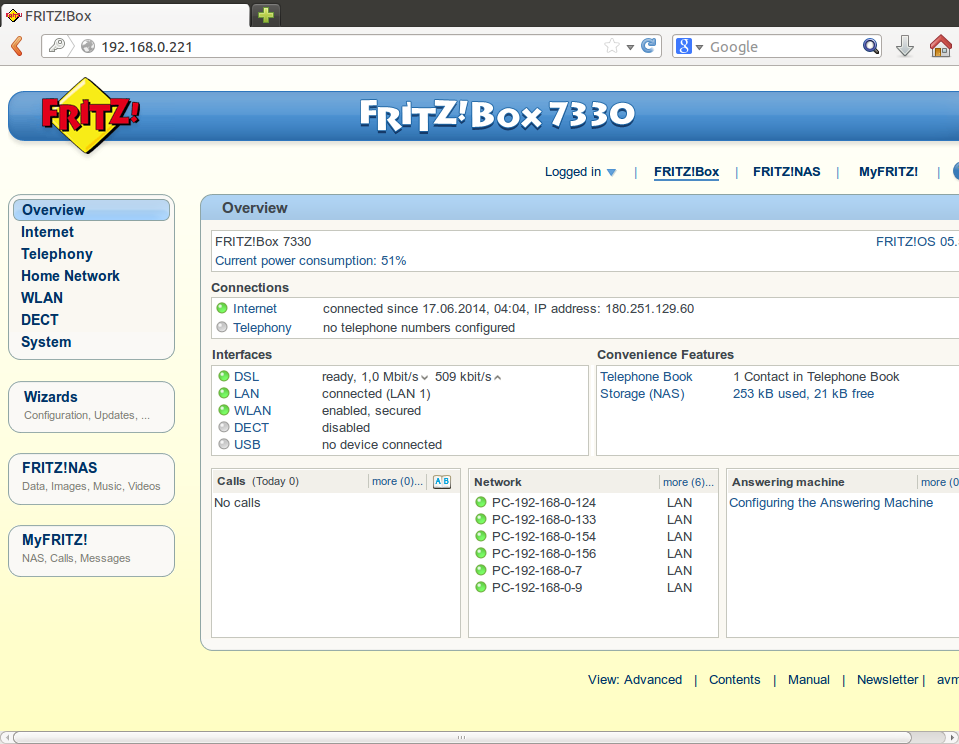This screenshot has width=959, height=744.
Task: Open Configuring the Answering Machine link
Action: click(830, 503)
